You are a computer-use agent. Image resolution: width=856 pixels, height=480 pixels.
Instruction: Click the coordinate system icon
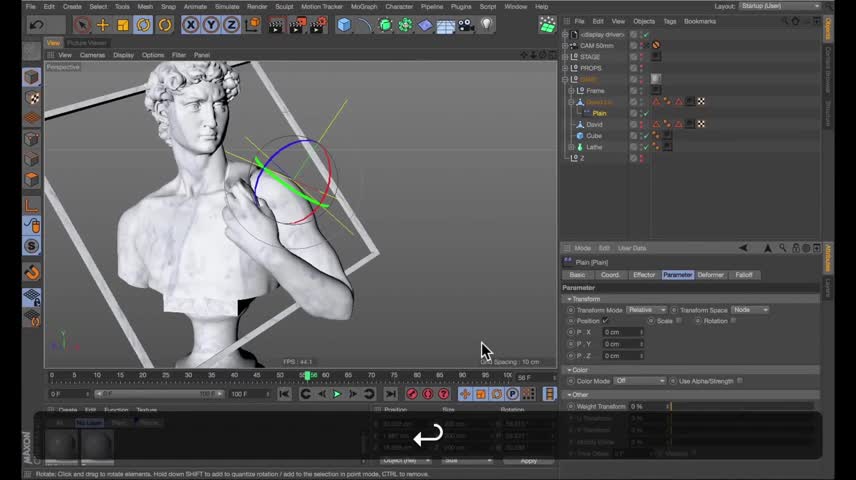(x=252, y=25)
